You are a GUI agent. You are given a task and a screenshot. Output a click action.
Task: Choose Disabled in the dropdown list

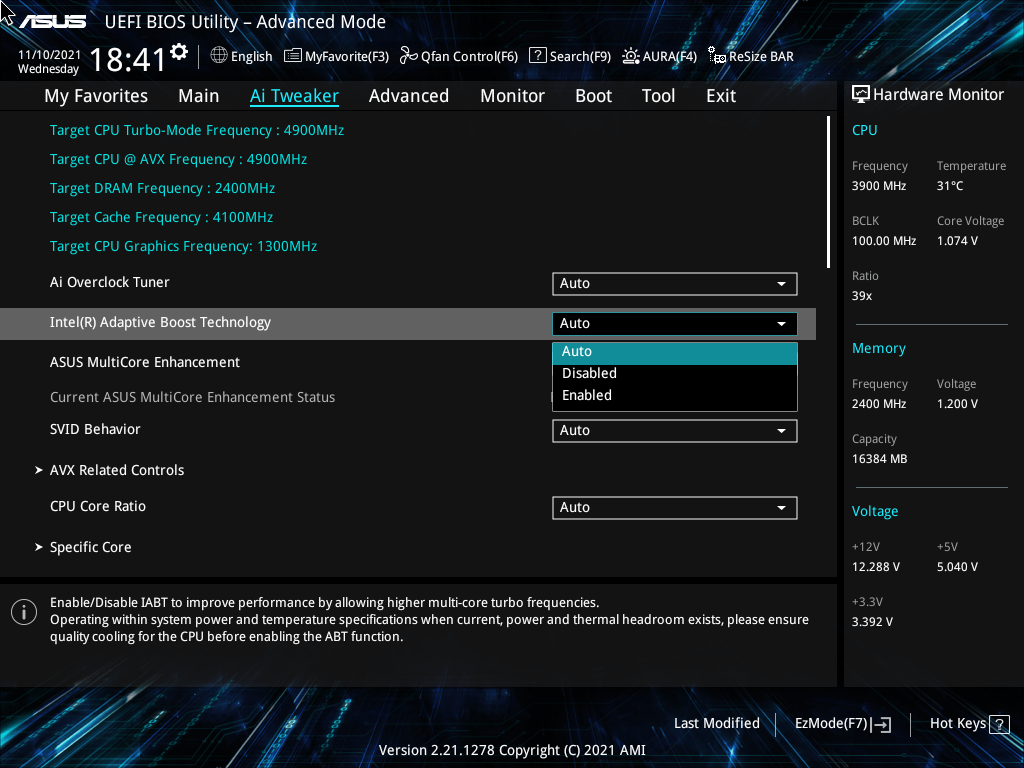pyautogui.click(x=675, y=374)
